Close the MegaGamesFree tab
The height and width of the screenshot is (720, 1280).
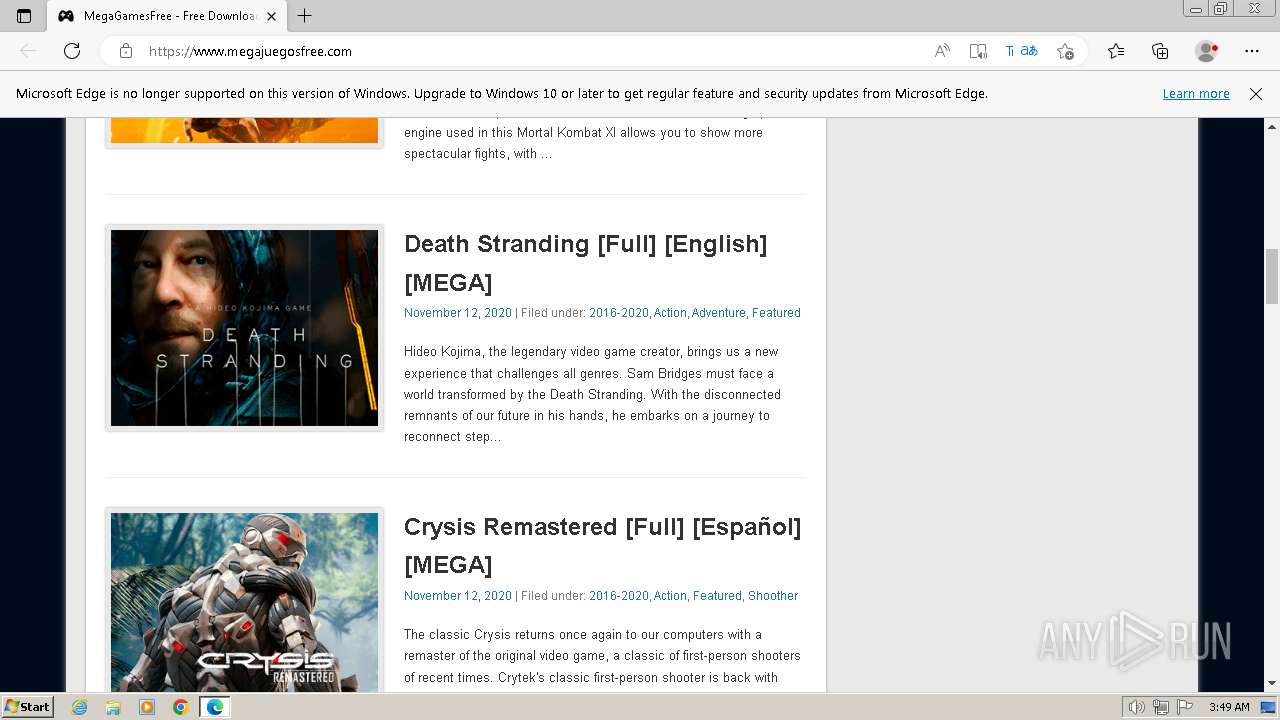271,16
